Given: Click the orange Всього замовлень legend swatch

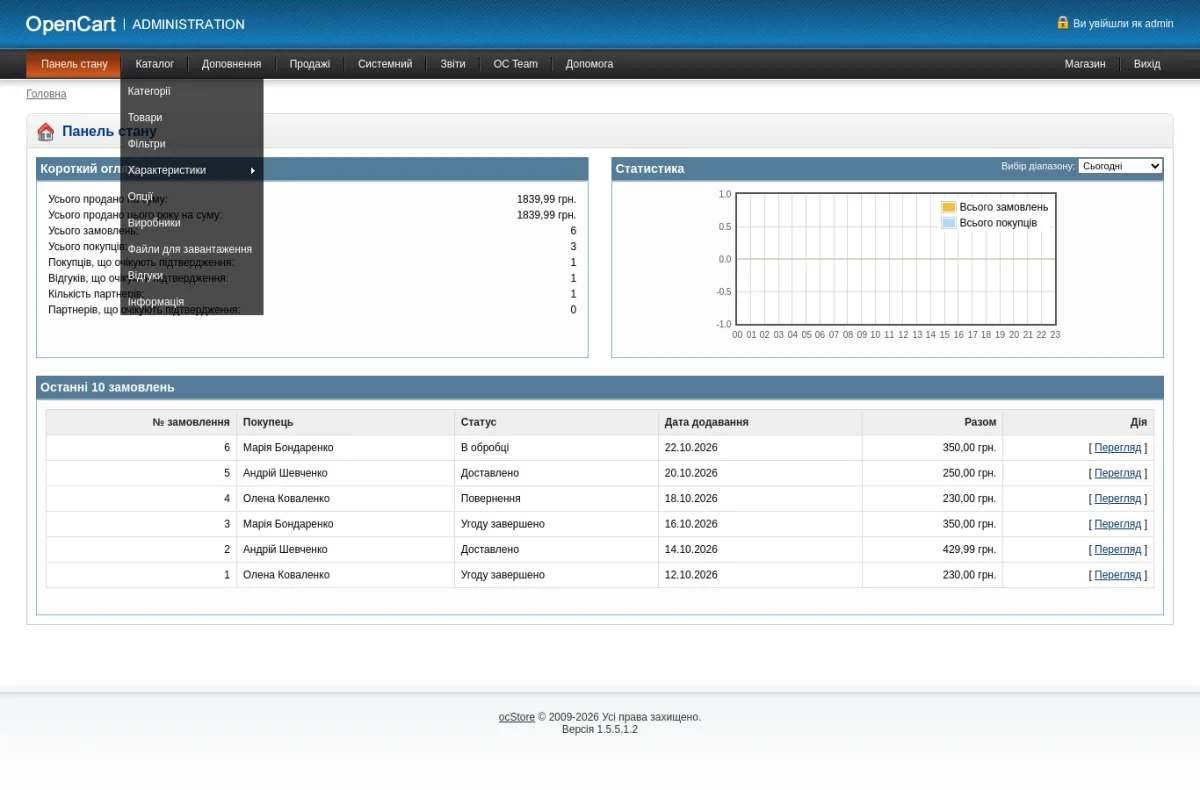Looking at the screenshot, I should 948,207.
